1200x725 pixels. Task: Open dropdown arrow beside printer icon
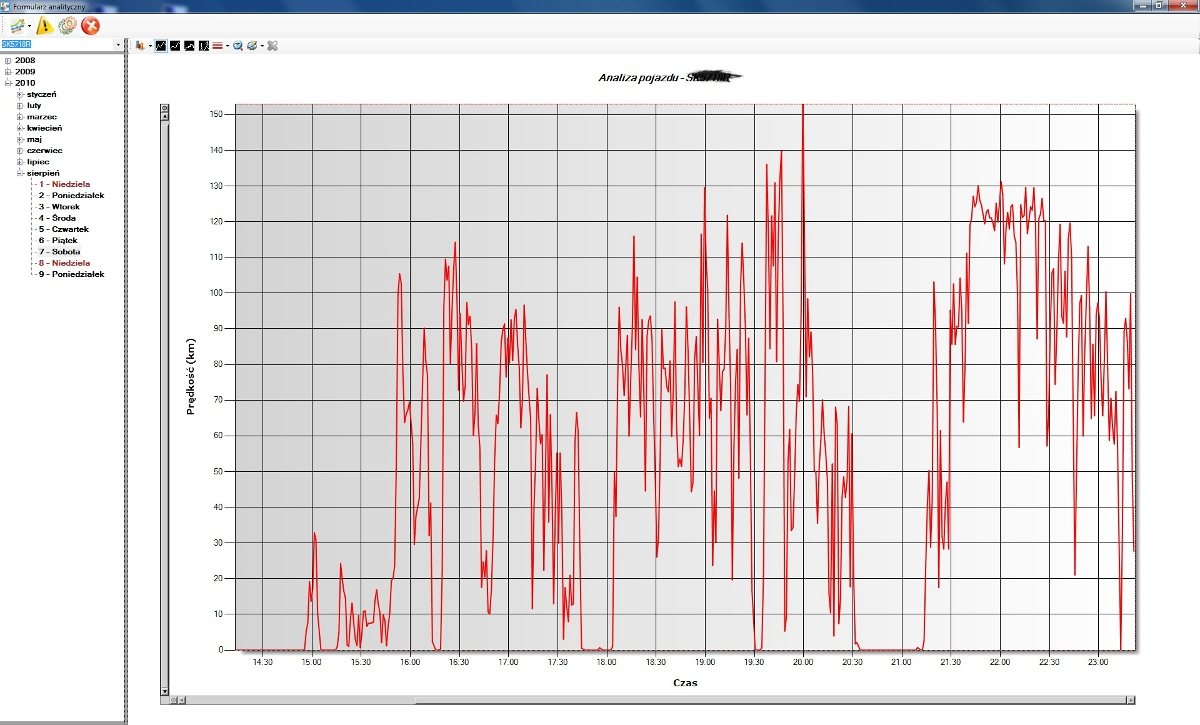[262, 45]
